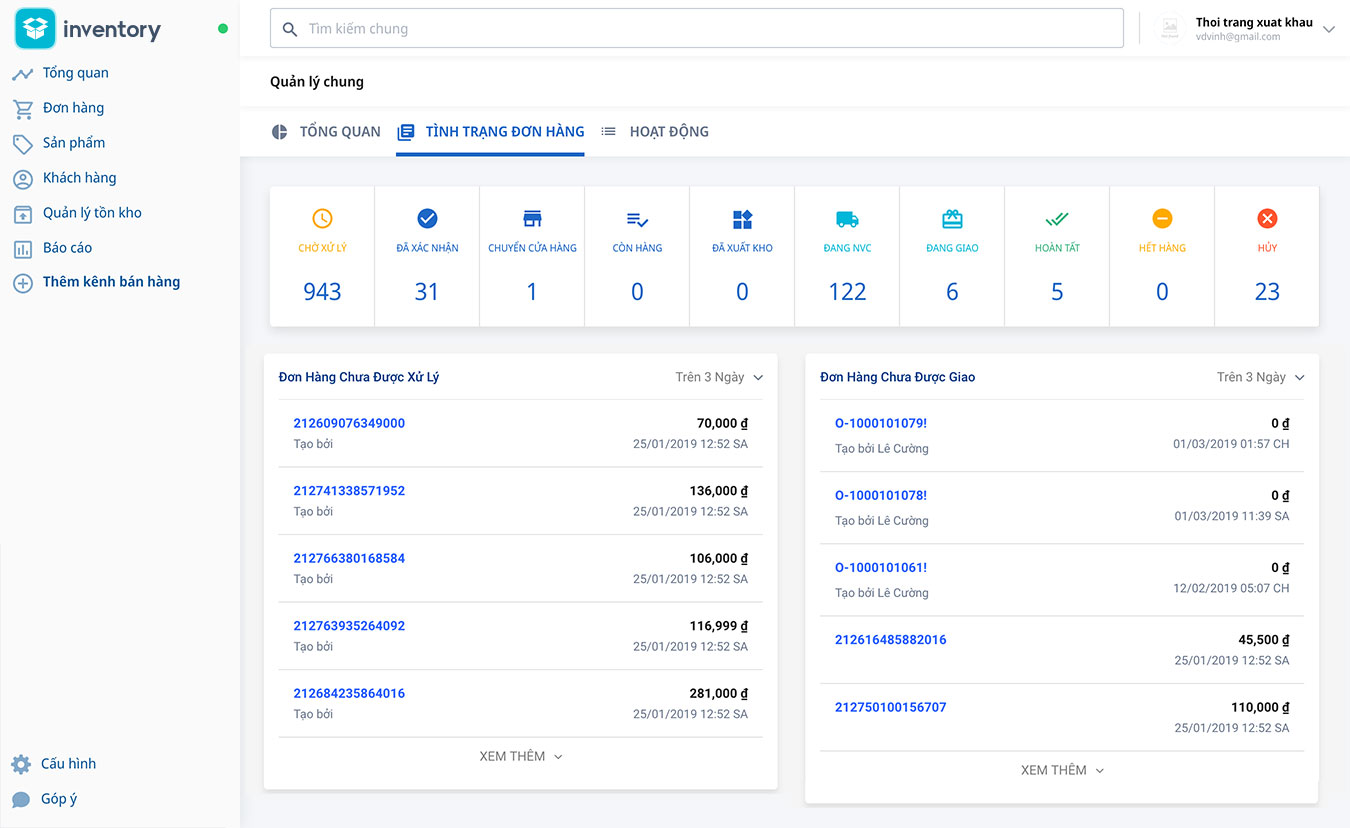Open Trên 3 Ngày filter for undelivered orders
Image resolution: width=1350 pixels, height=828 pixels.
coord(1261,377)
